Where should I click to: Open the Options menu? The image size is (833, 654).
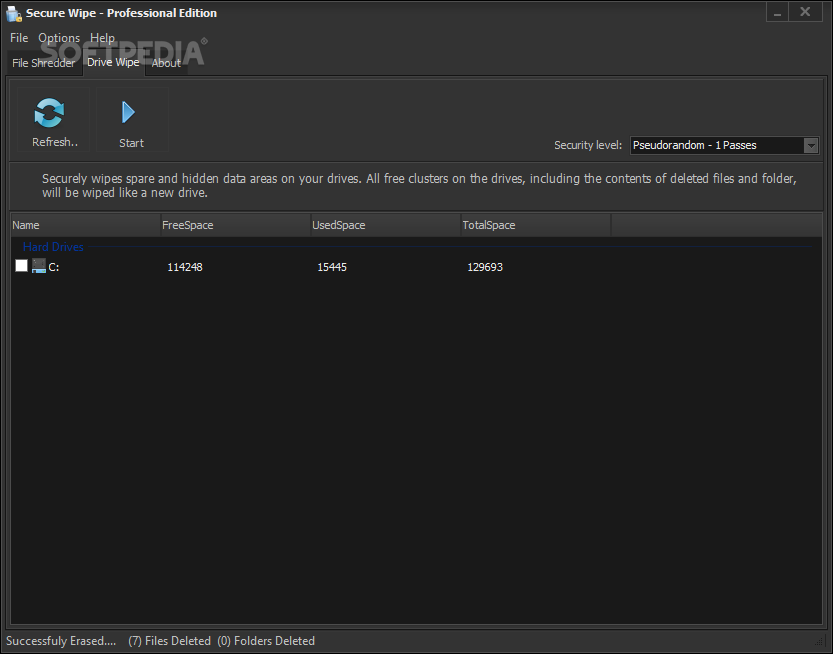point(59,38)
